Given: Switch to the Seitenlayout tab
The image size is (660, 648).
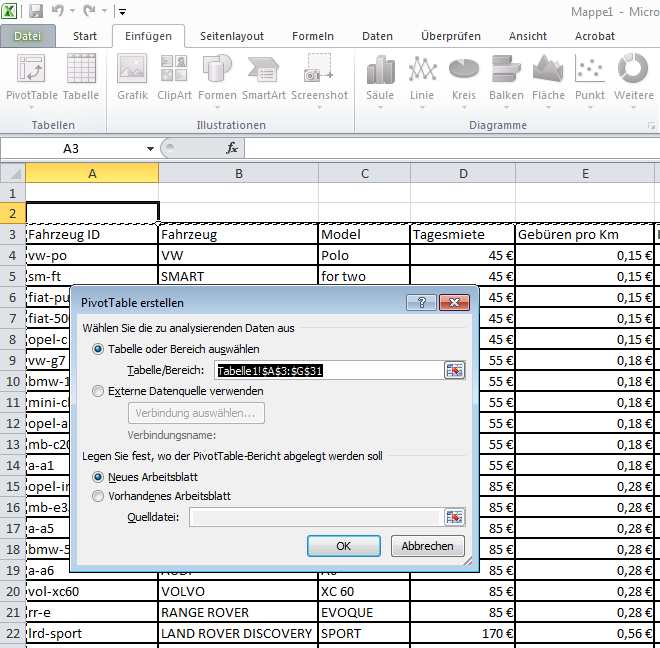Looking at the screenshot, I should 232,36.
